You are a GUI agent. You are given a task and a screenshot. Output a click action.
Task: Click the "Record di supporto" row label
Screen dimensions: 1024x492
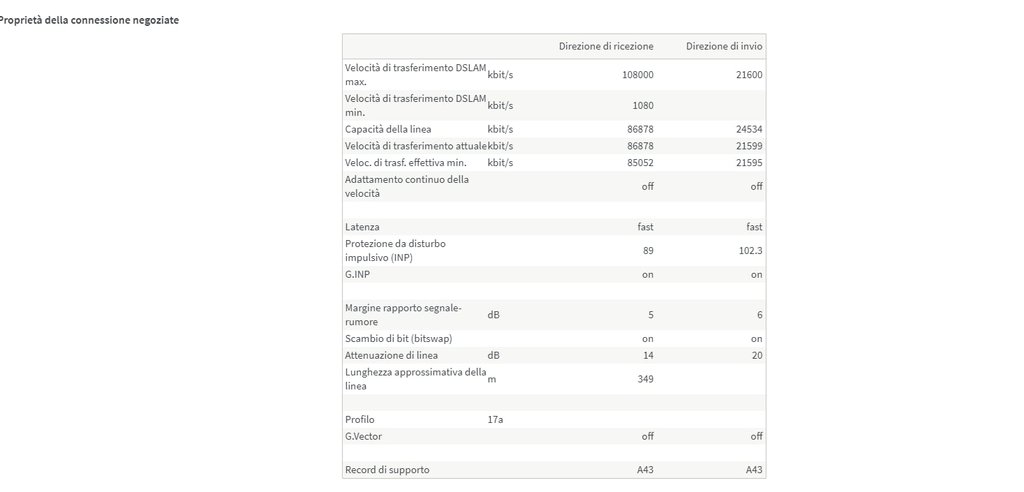(388, 469)
